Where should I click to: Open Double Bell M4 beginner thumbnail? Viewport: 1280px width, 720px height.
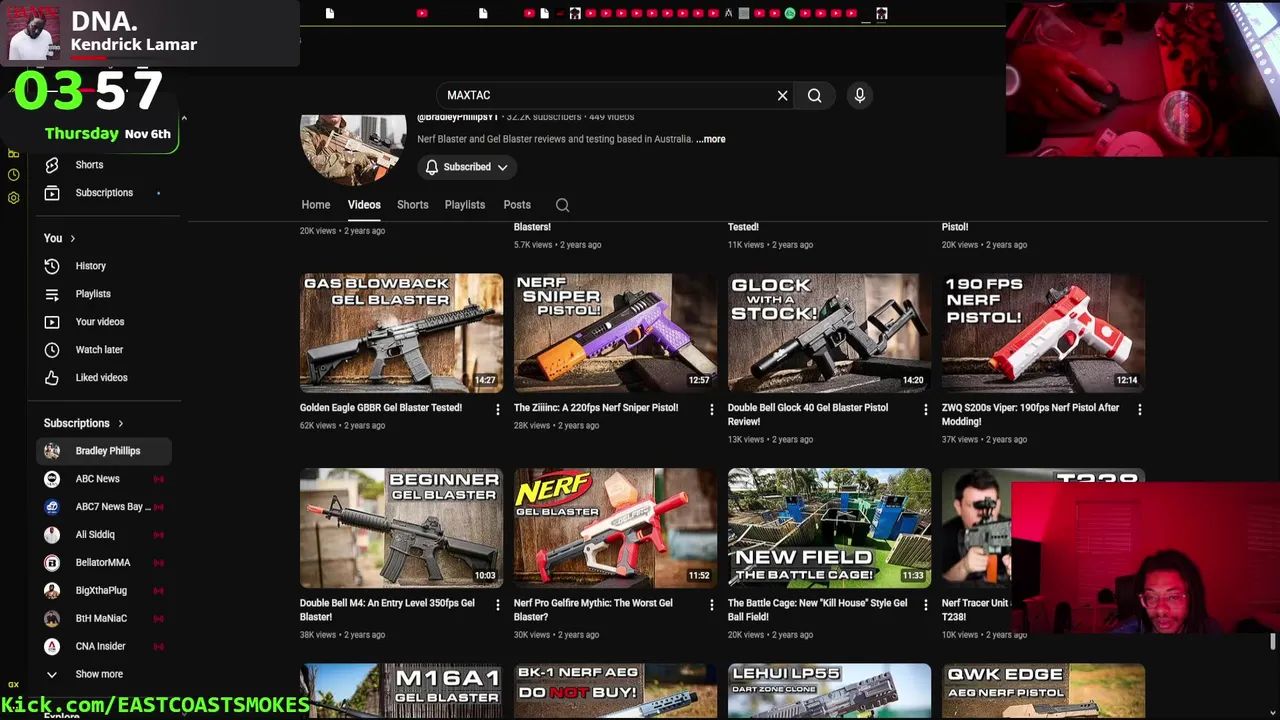401,527
